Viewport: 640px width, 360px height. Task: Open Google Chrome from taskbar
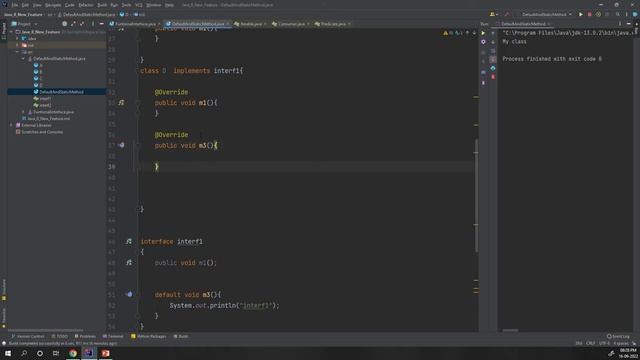(x=73, y=353)
